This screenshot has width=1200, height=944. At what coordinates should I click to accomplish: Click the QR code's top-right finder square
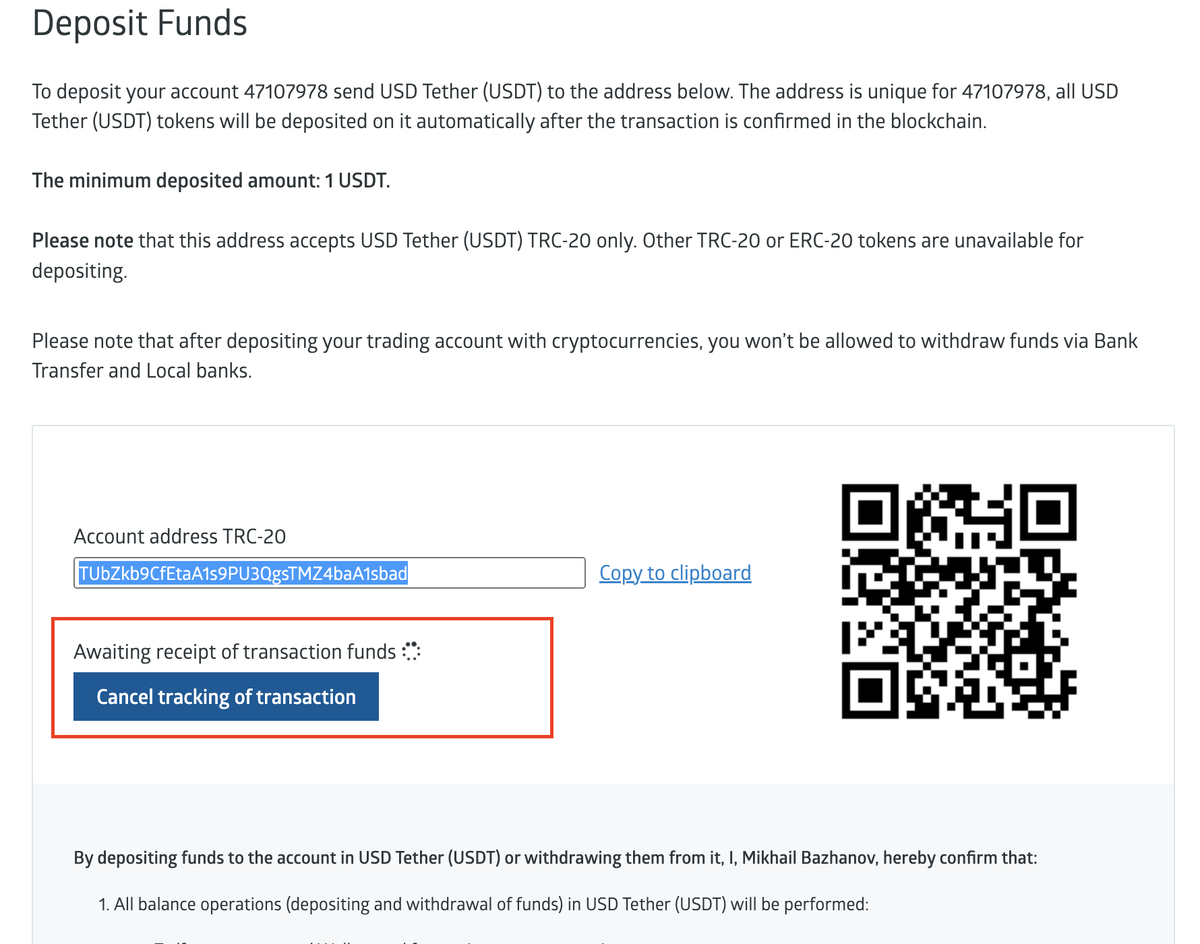pos(1045,516)
